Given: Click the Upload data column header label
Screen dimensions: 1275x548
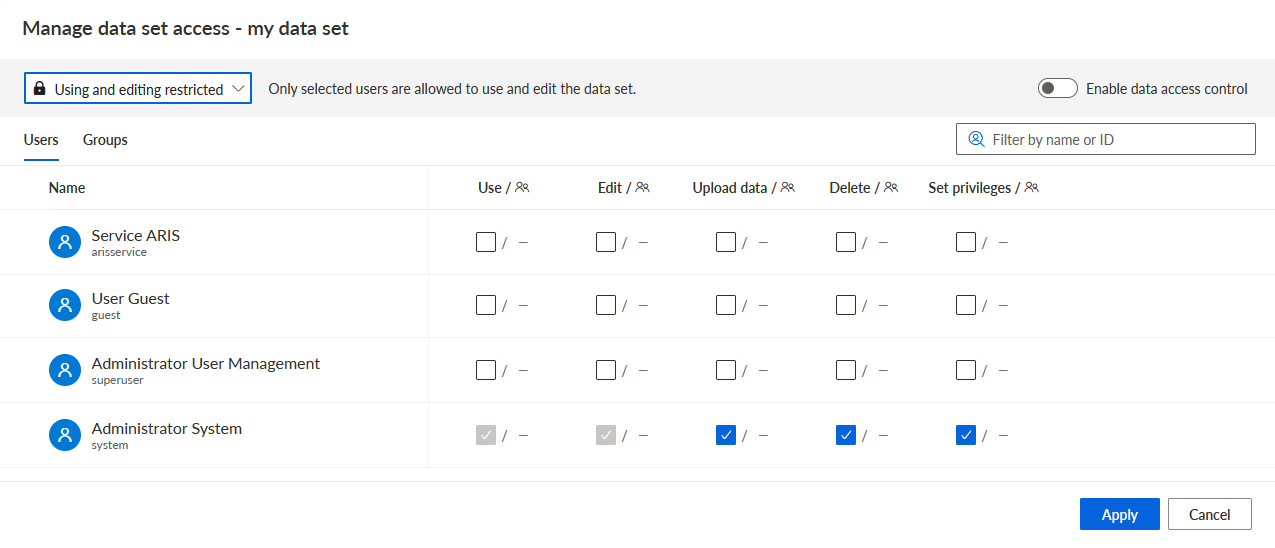Looking at the screenshot, I should click(x=730, y=188).
